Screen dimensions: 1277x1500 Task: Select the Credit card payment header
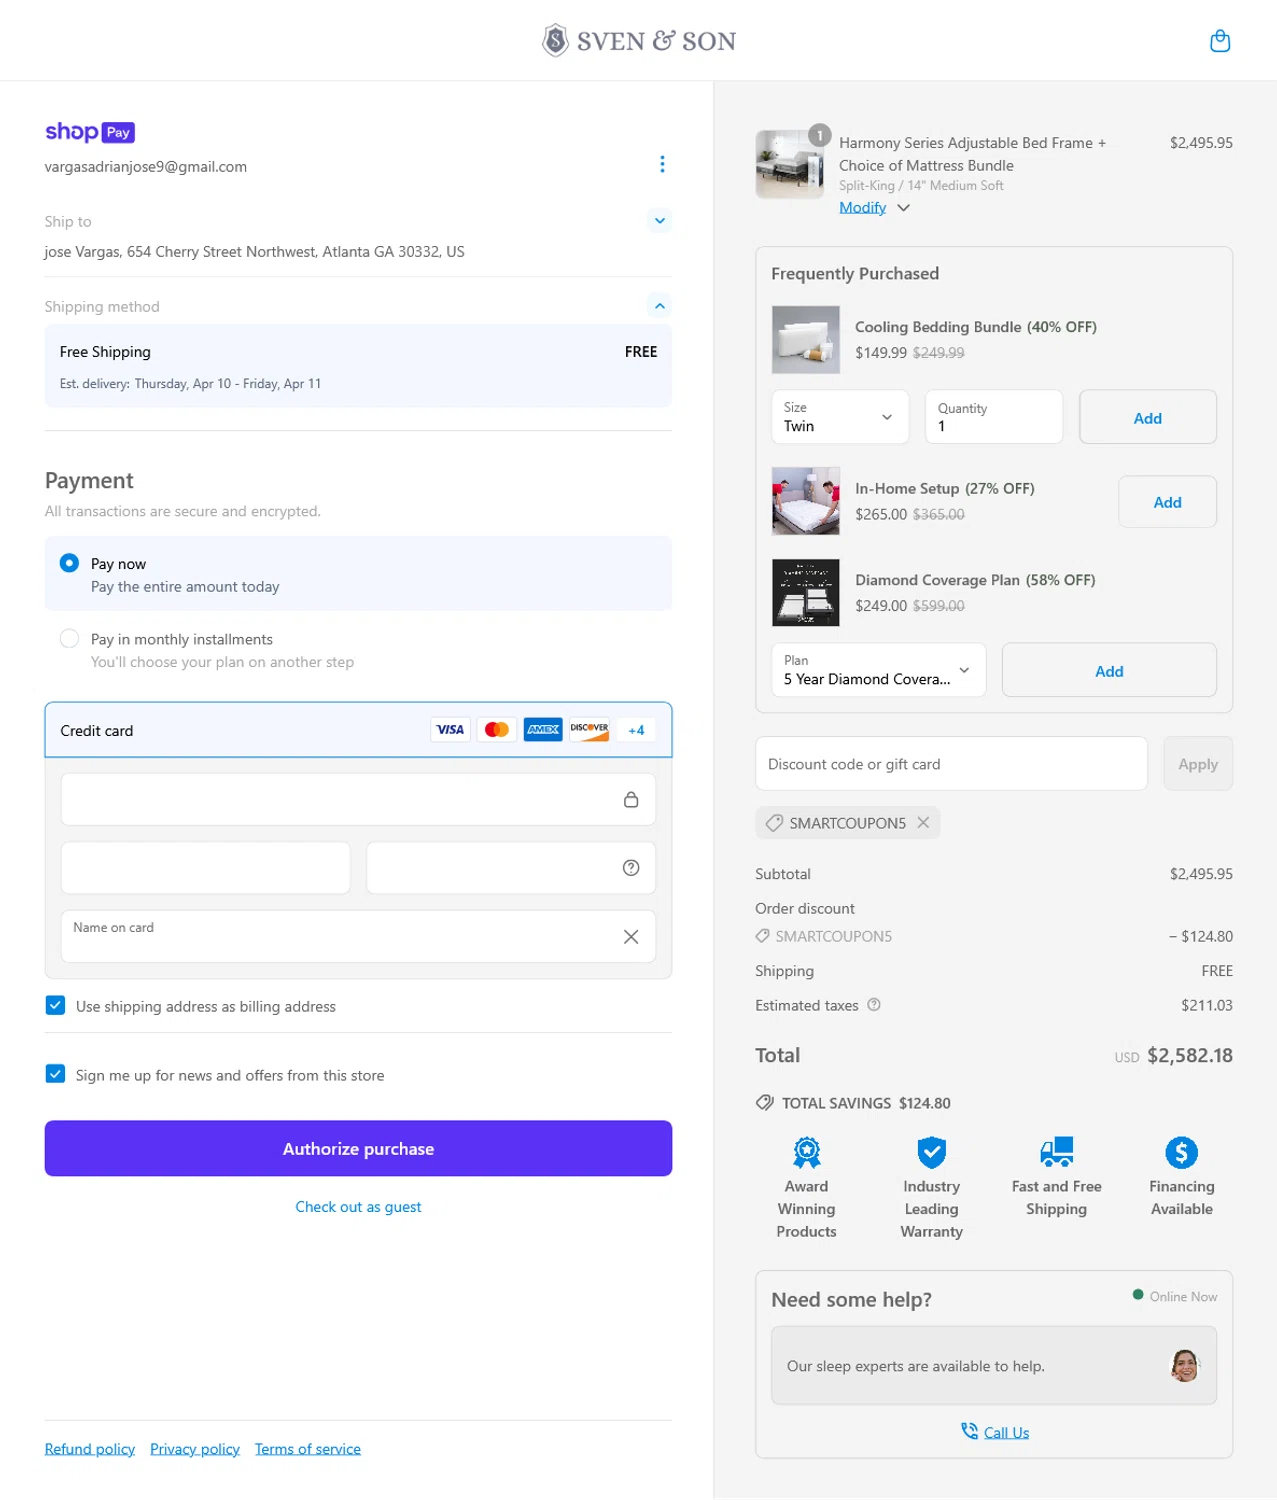pos(358,730)
